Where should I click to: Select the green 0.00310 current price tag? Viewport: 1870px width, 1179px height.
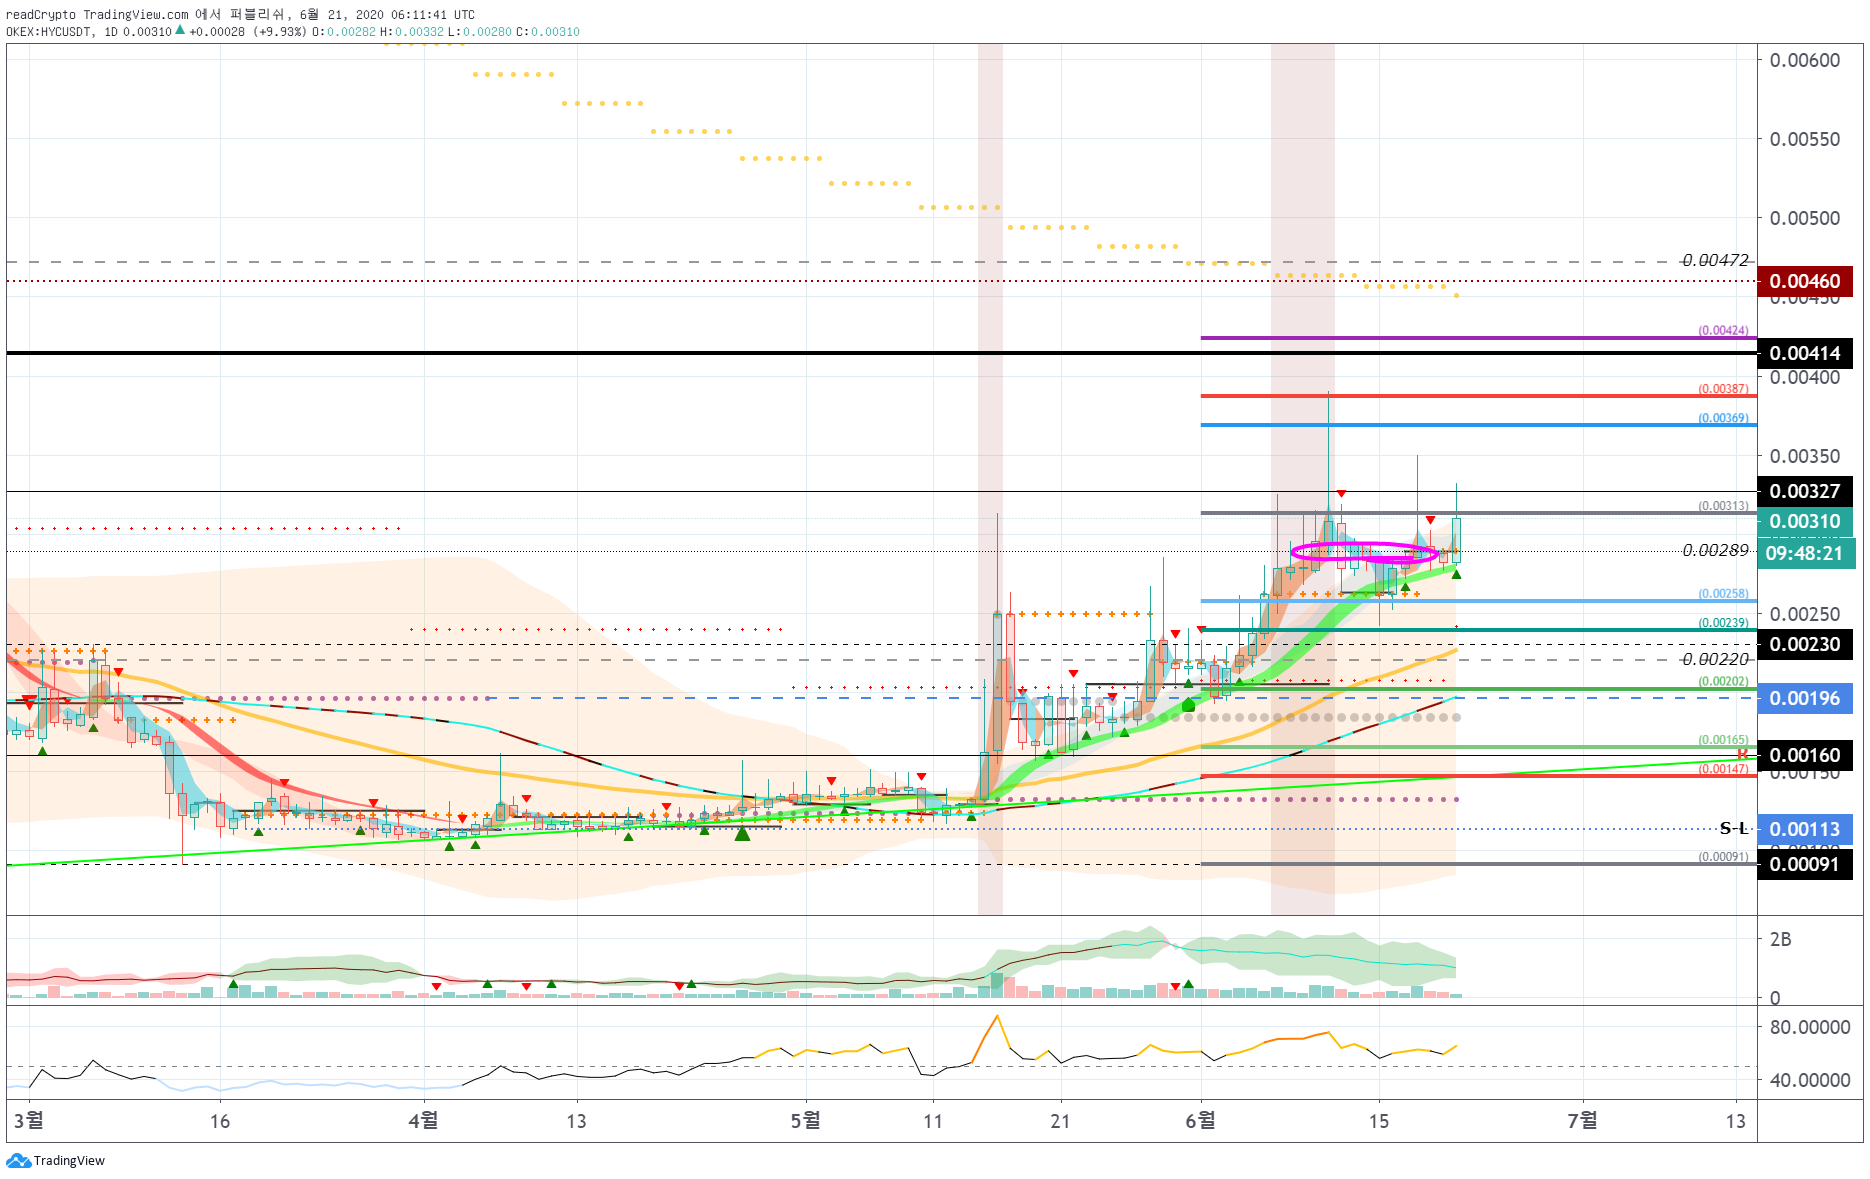[1805, 521]
